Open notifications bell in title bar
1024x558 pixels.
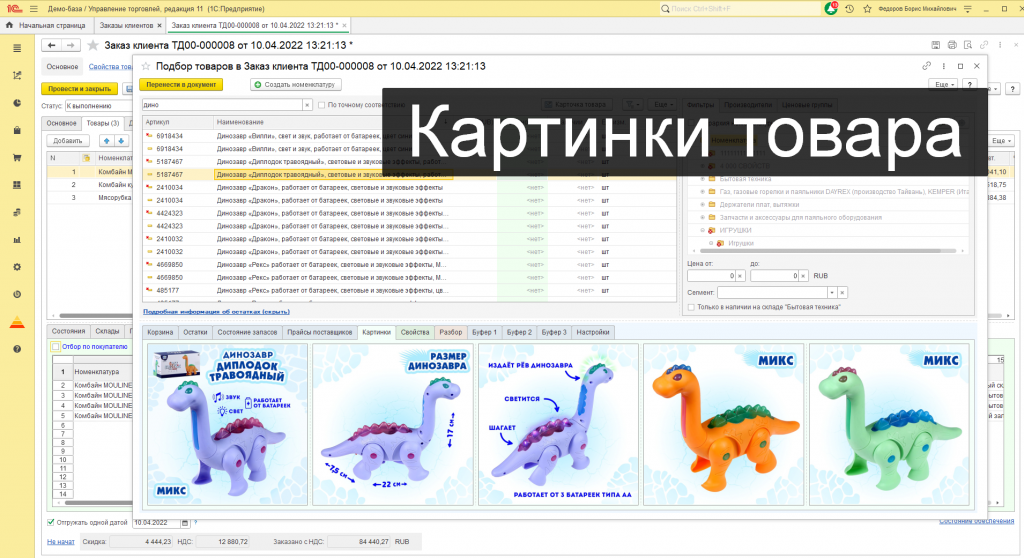831,8
